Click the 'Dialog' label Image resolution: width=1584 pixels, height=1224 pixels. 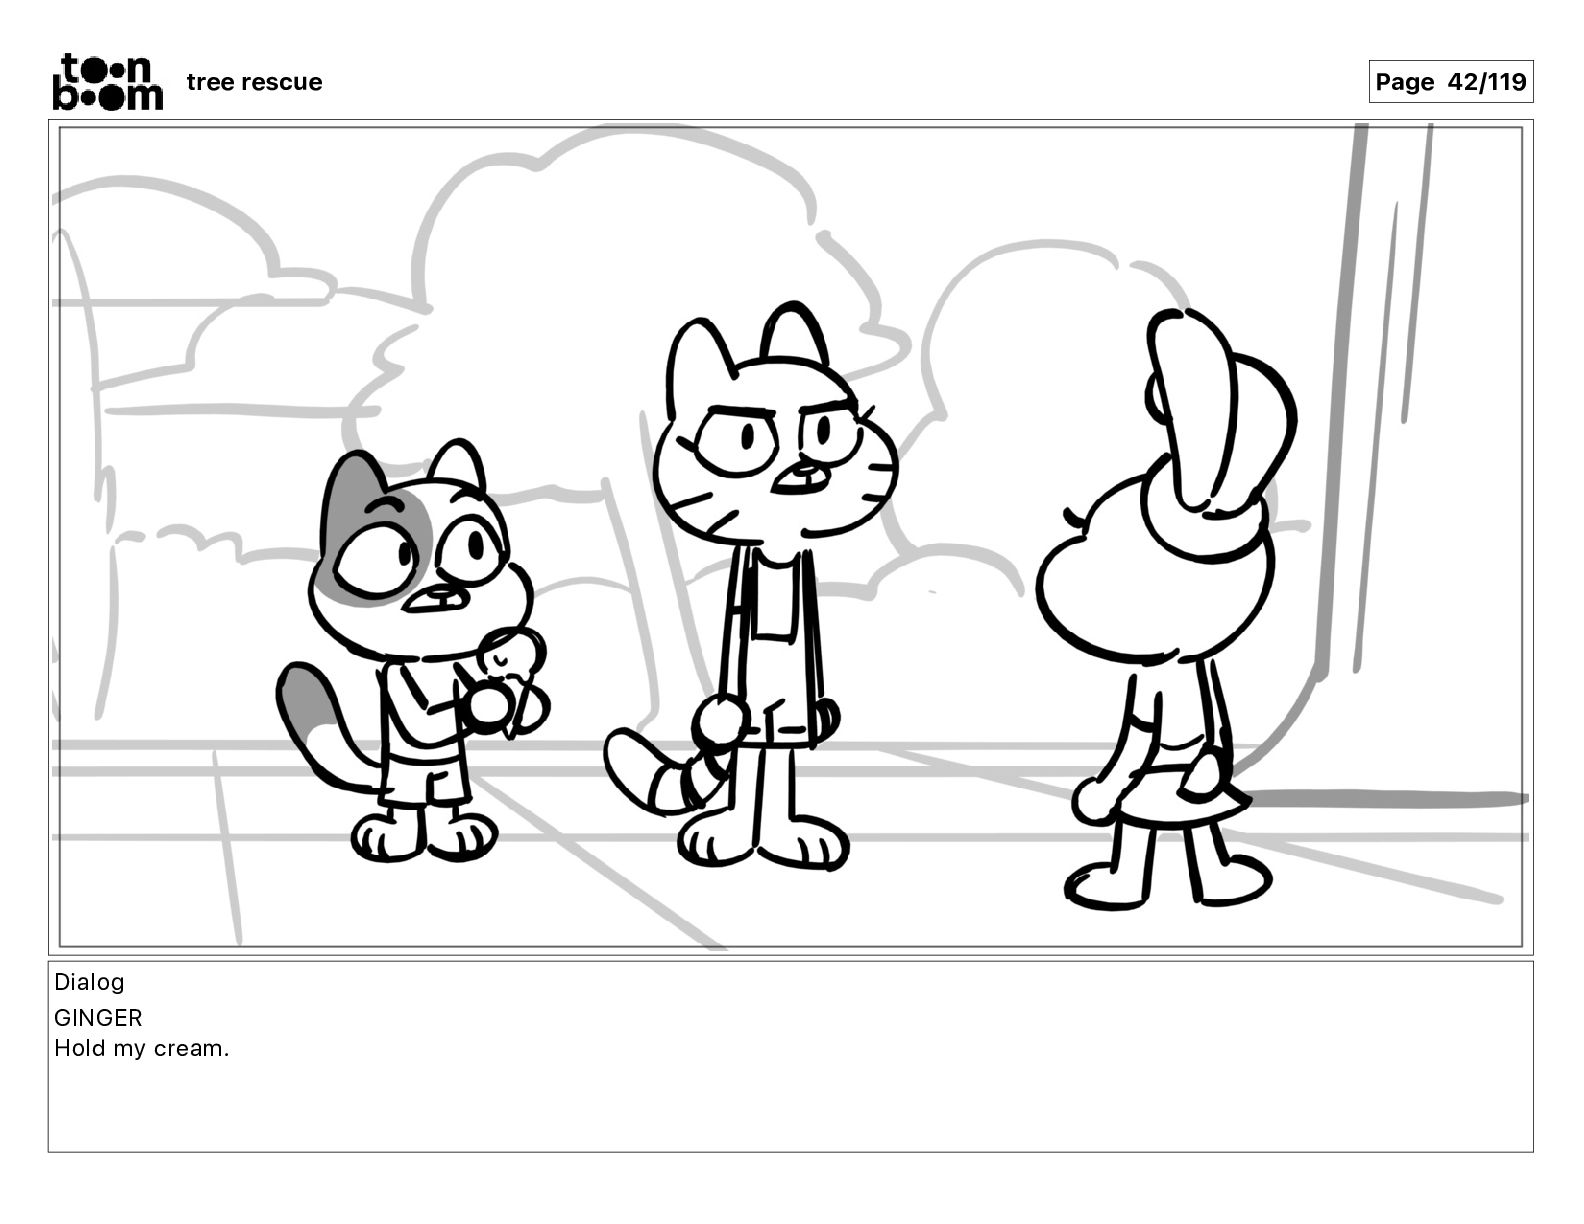89,982
